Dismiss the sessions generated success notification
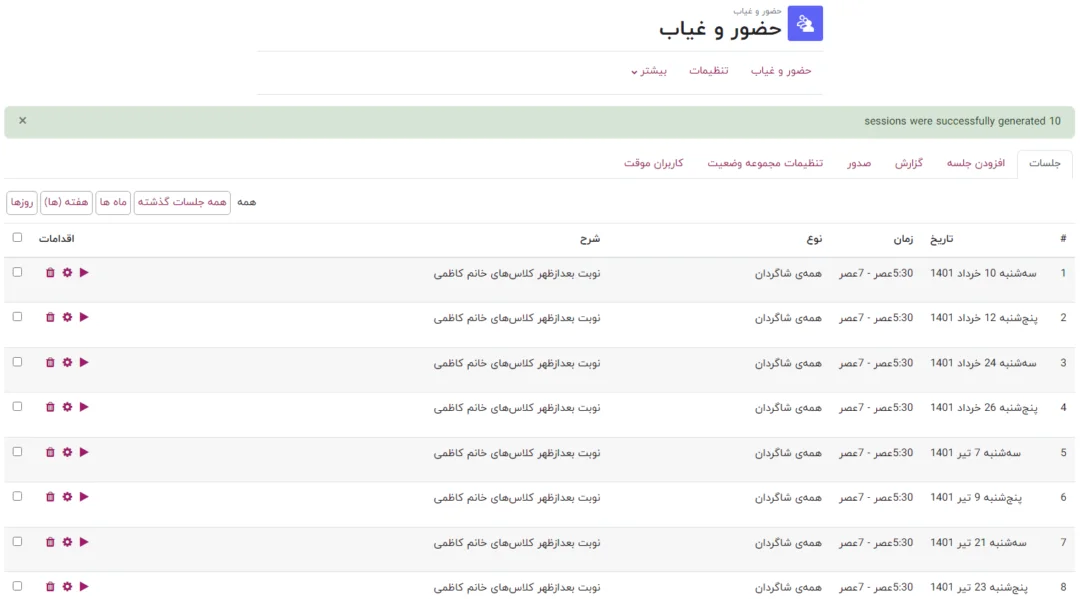1080x599 pixels. tap(22, 121)
